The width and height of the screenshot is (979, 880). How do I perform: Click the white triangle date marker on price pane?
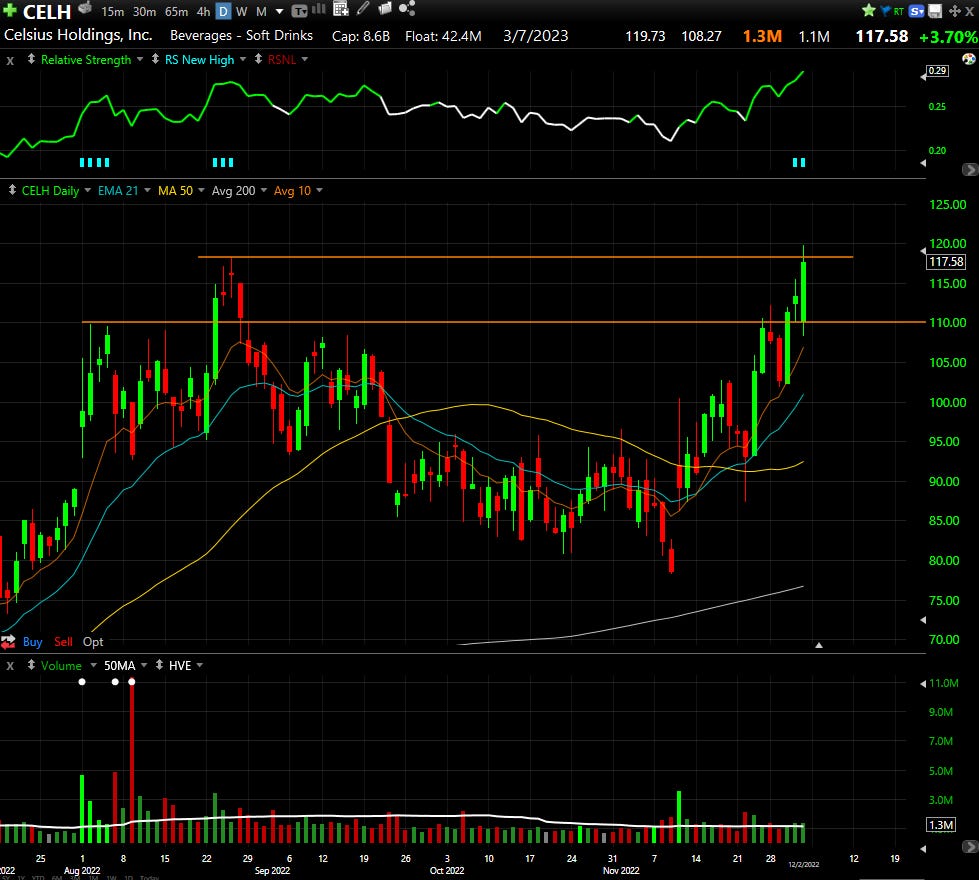click(x=819, y=645)
